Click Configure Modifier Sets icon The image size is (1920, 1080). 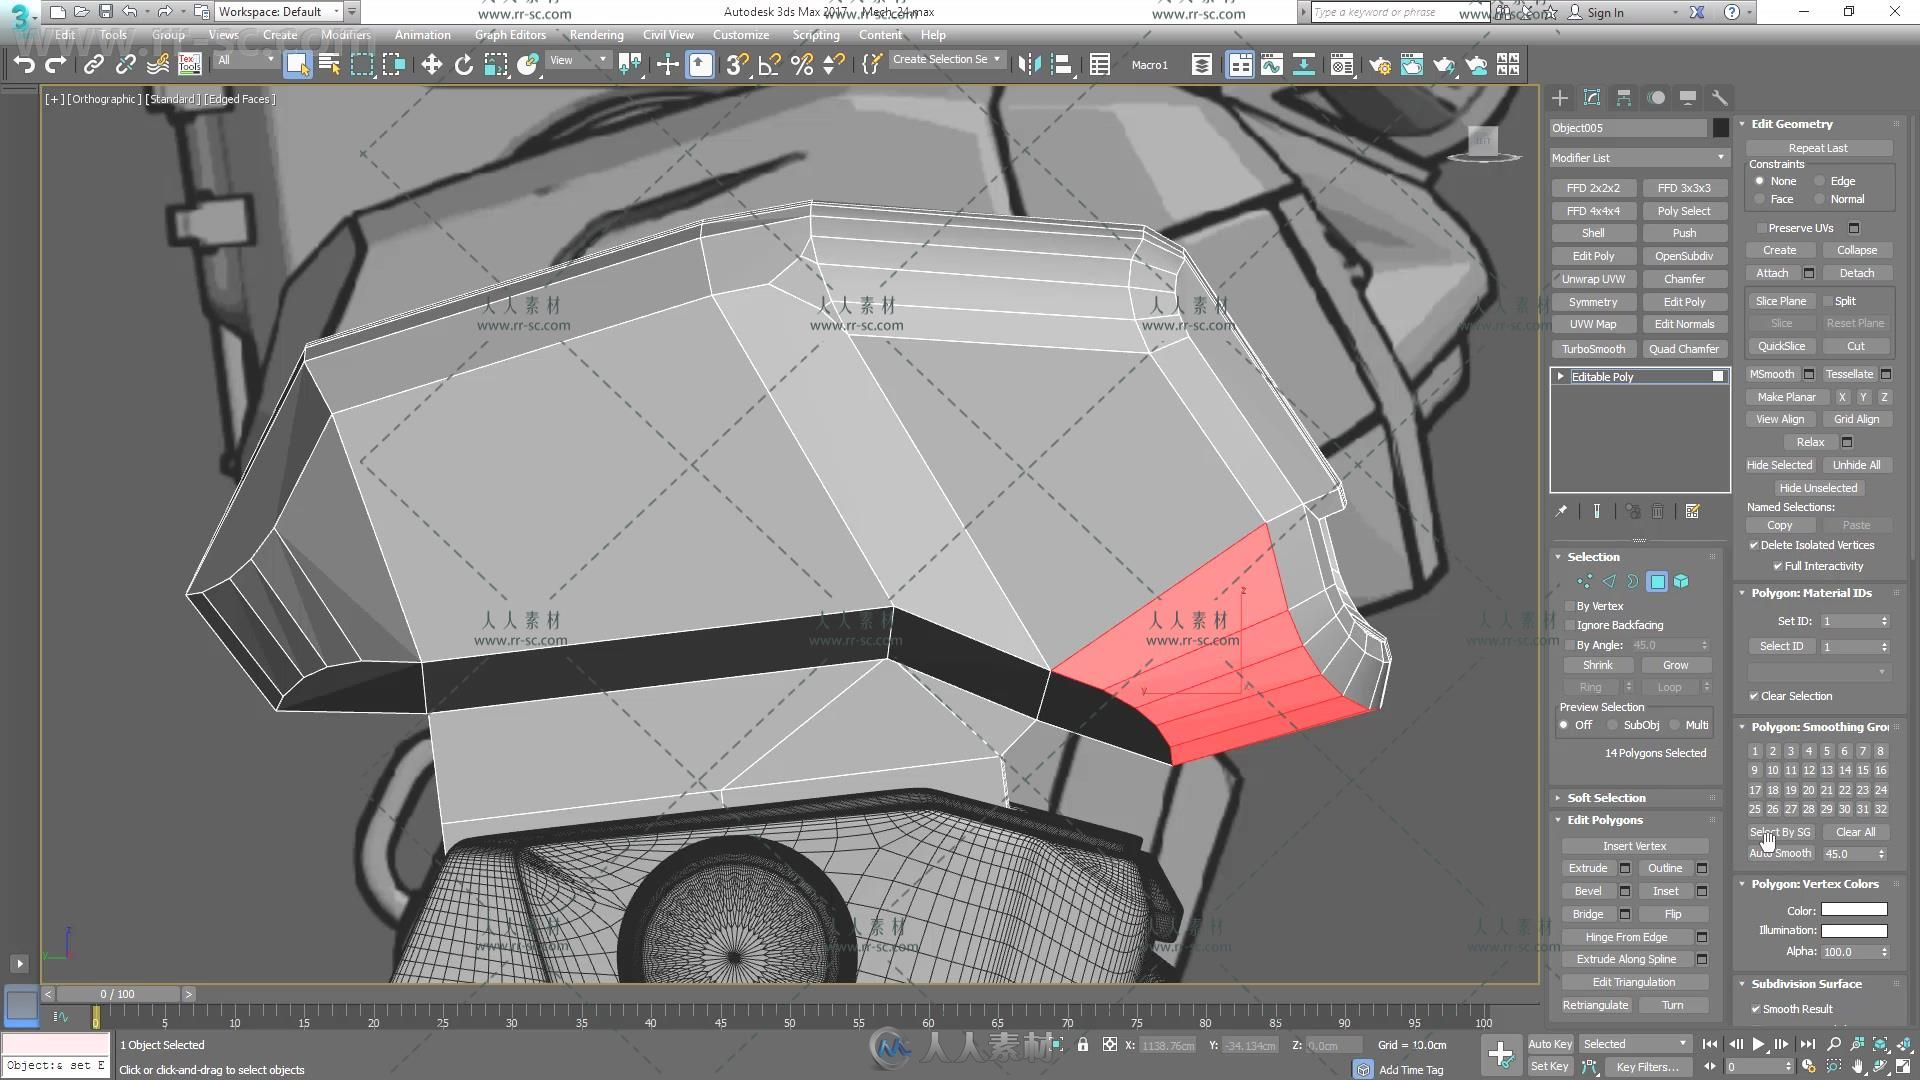(1692, 511)
